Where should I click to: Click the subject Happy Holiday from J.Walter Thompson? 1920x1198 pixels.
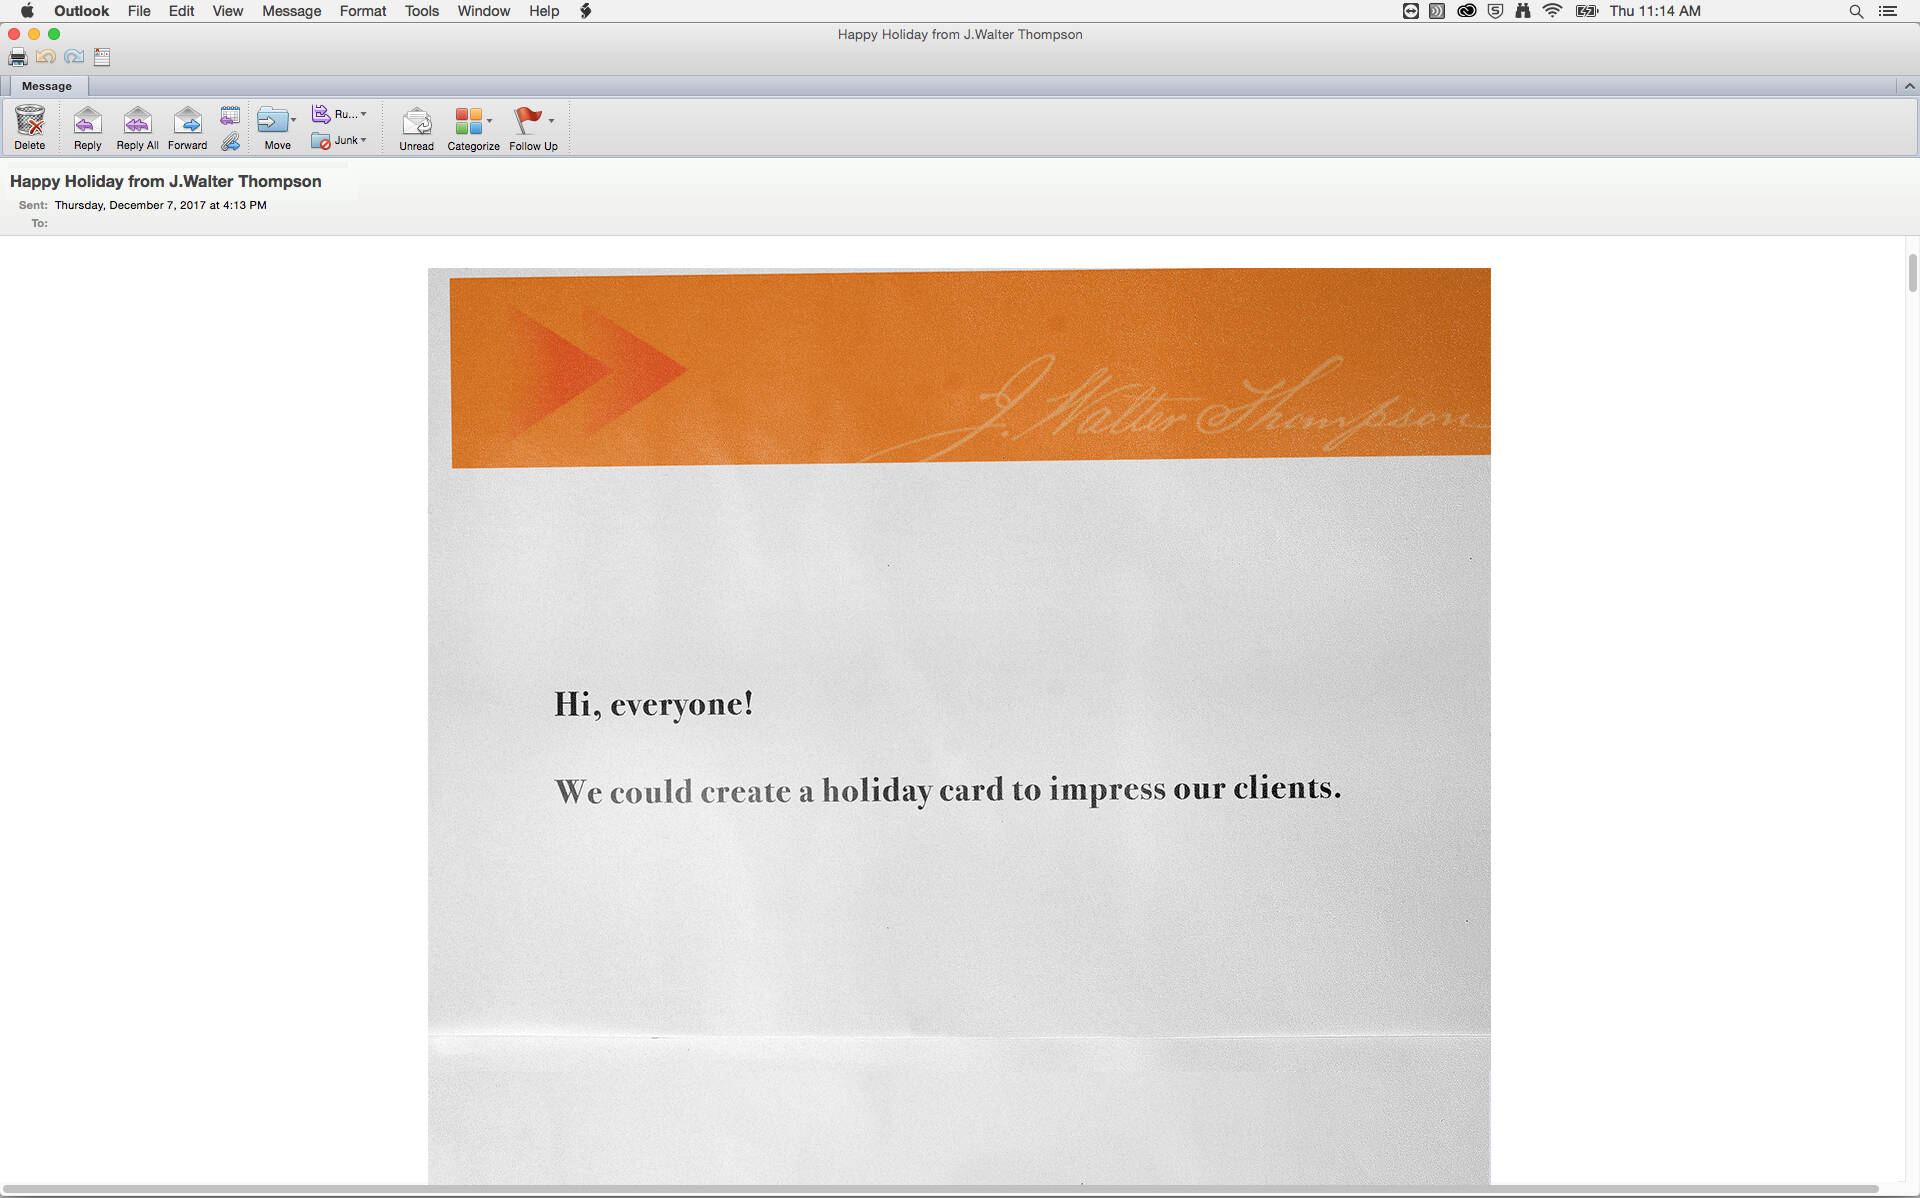point(166,181)
